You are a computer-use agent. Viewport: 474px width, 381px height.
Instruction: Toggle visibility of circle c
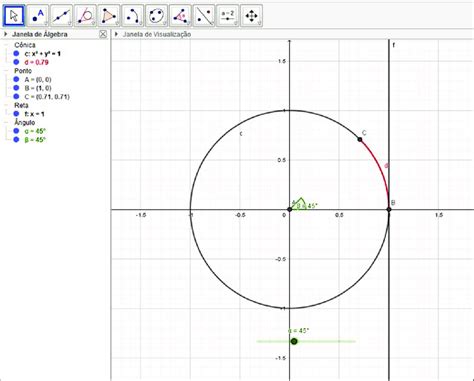(x=16, y=53)
